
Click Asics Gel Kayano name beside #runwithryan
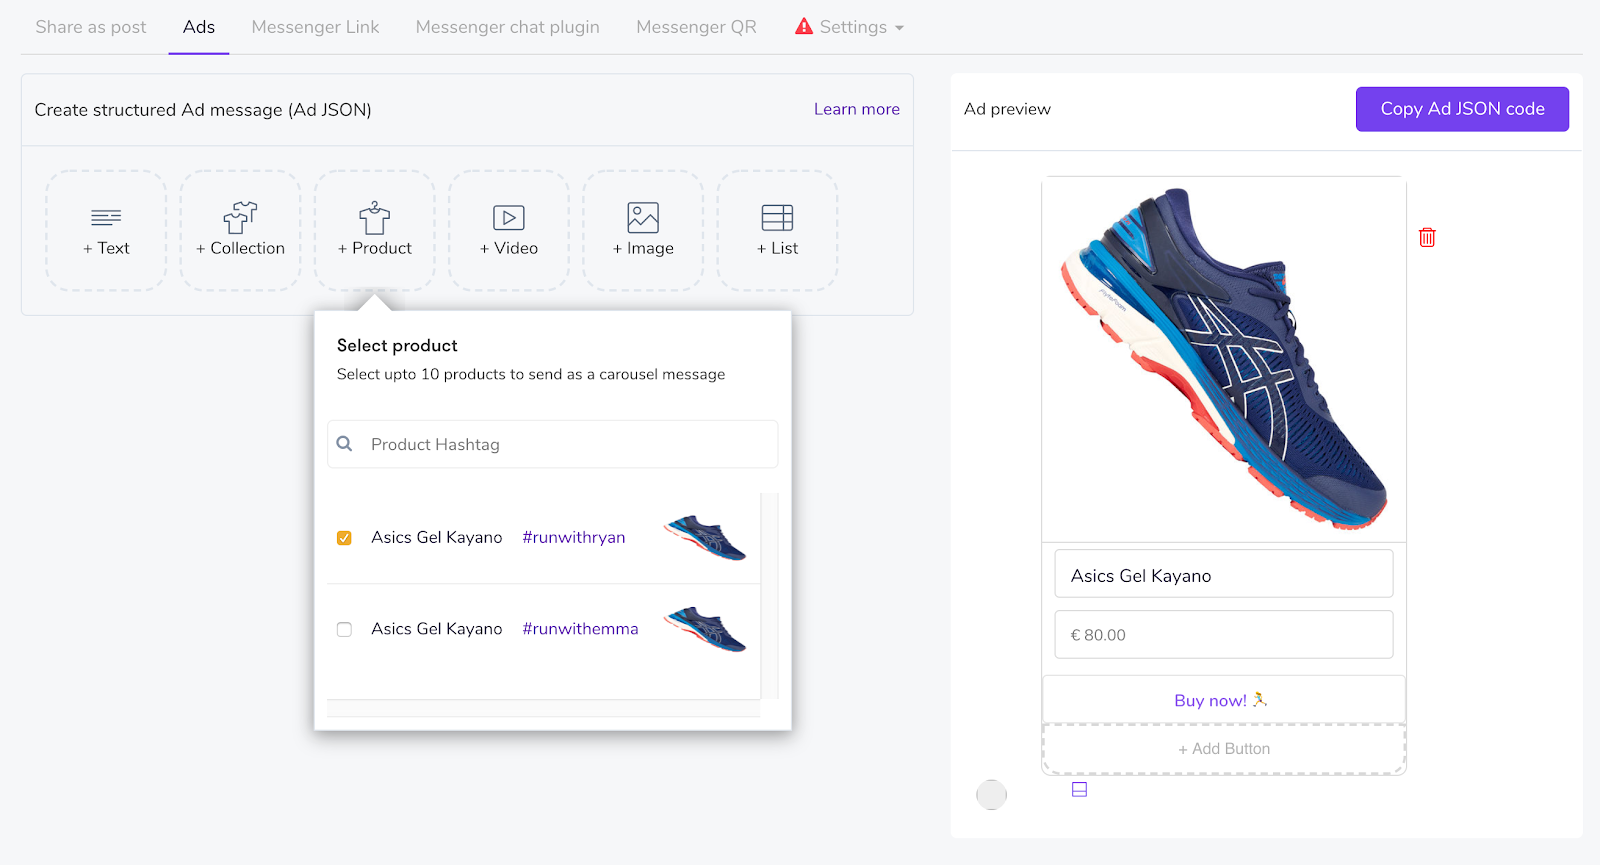(437, 537)
